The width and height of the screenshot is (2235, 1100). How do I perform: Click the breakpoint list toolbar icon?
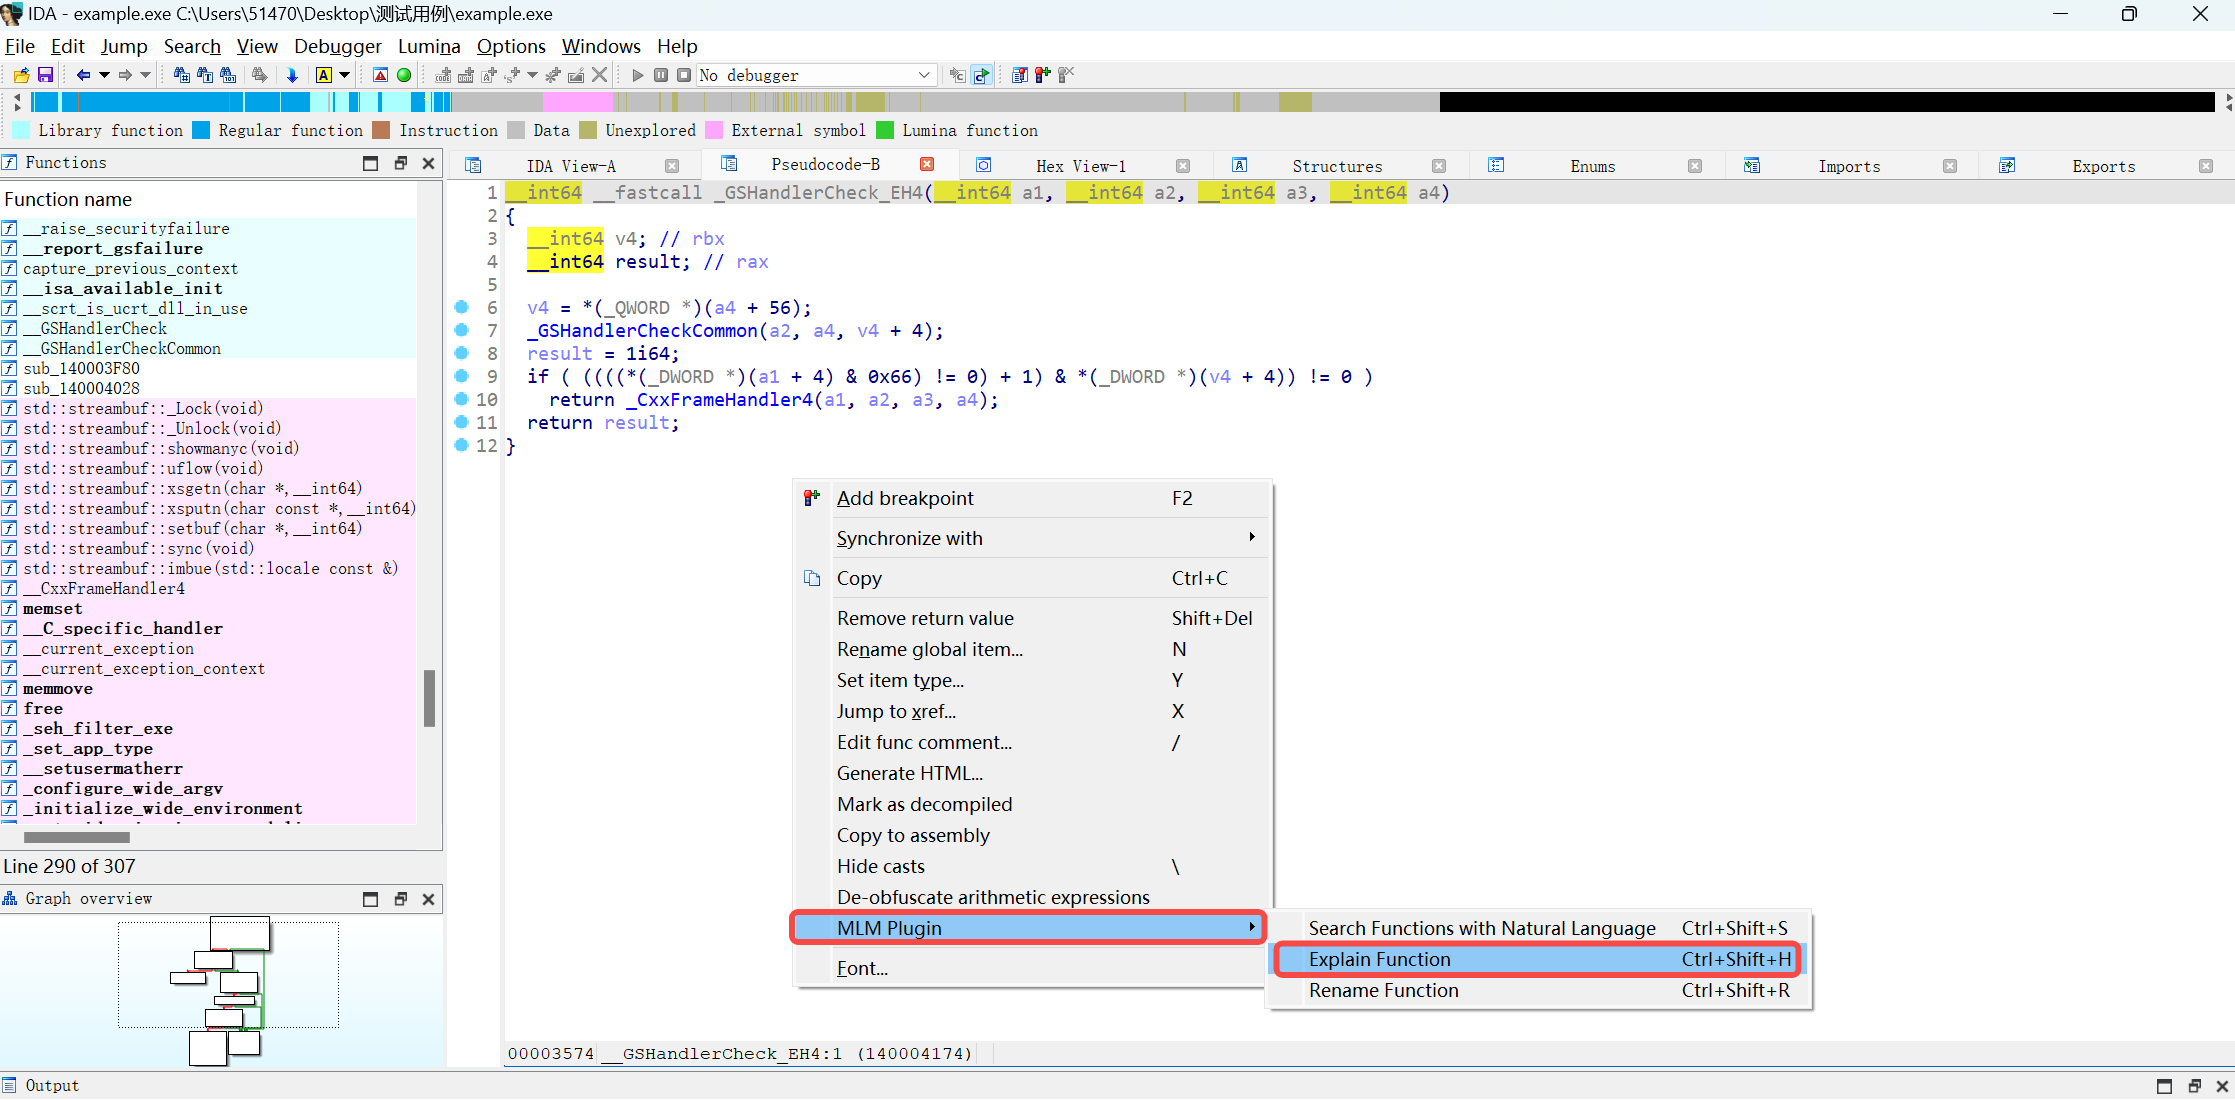pos(1019,75)
